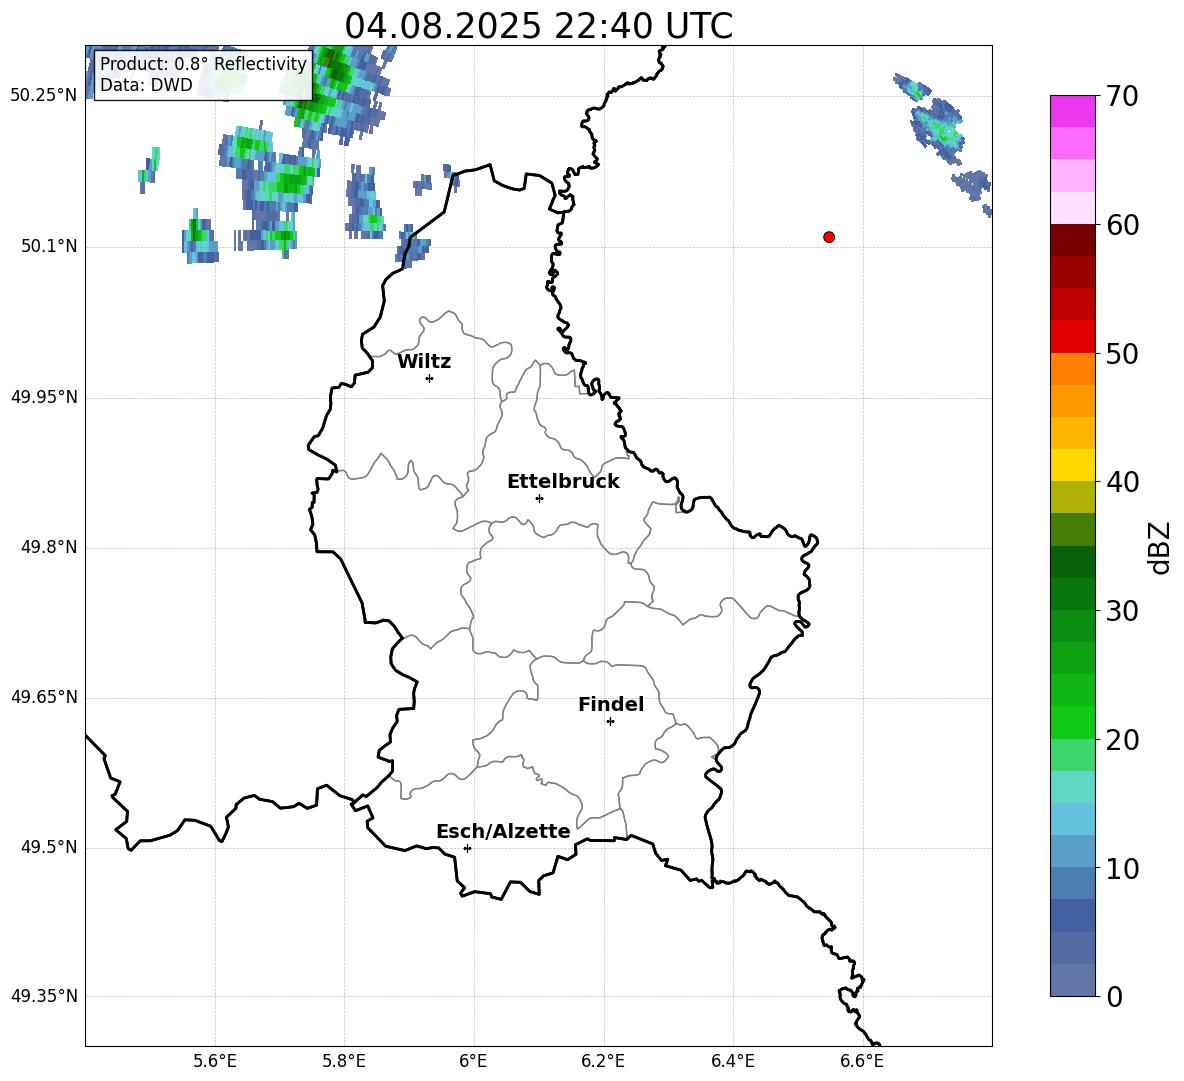Click the 5.6°E longitude label

215,1061
